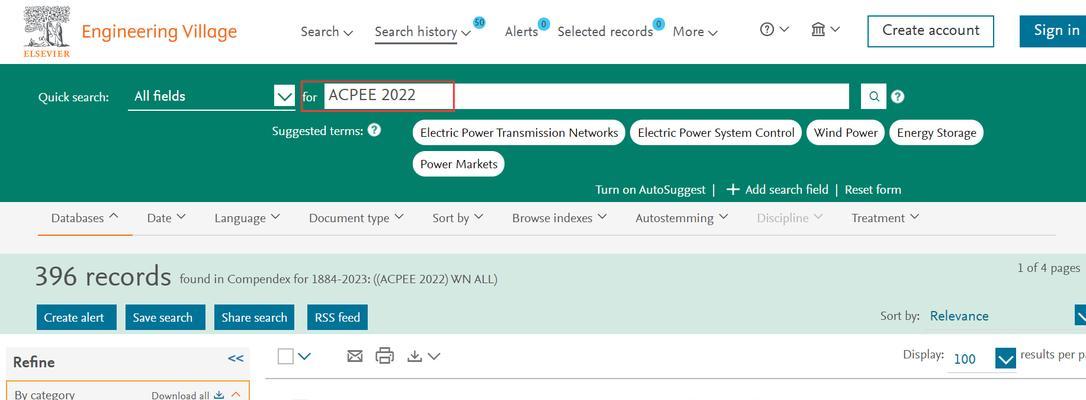Expand the More menu
Screen dimensions: 1086x400
(x=695, y=32)
